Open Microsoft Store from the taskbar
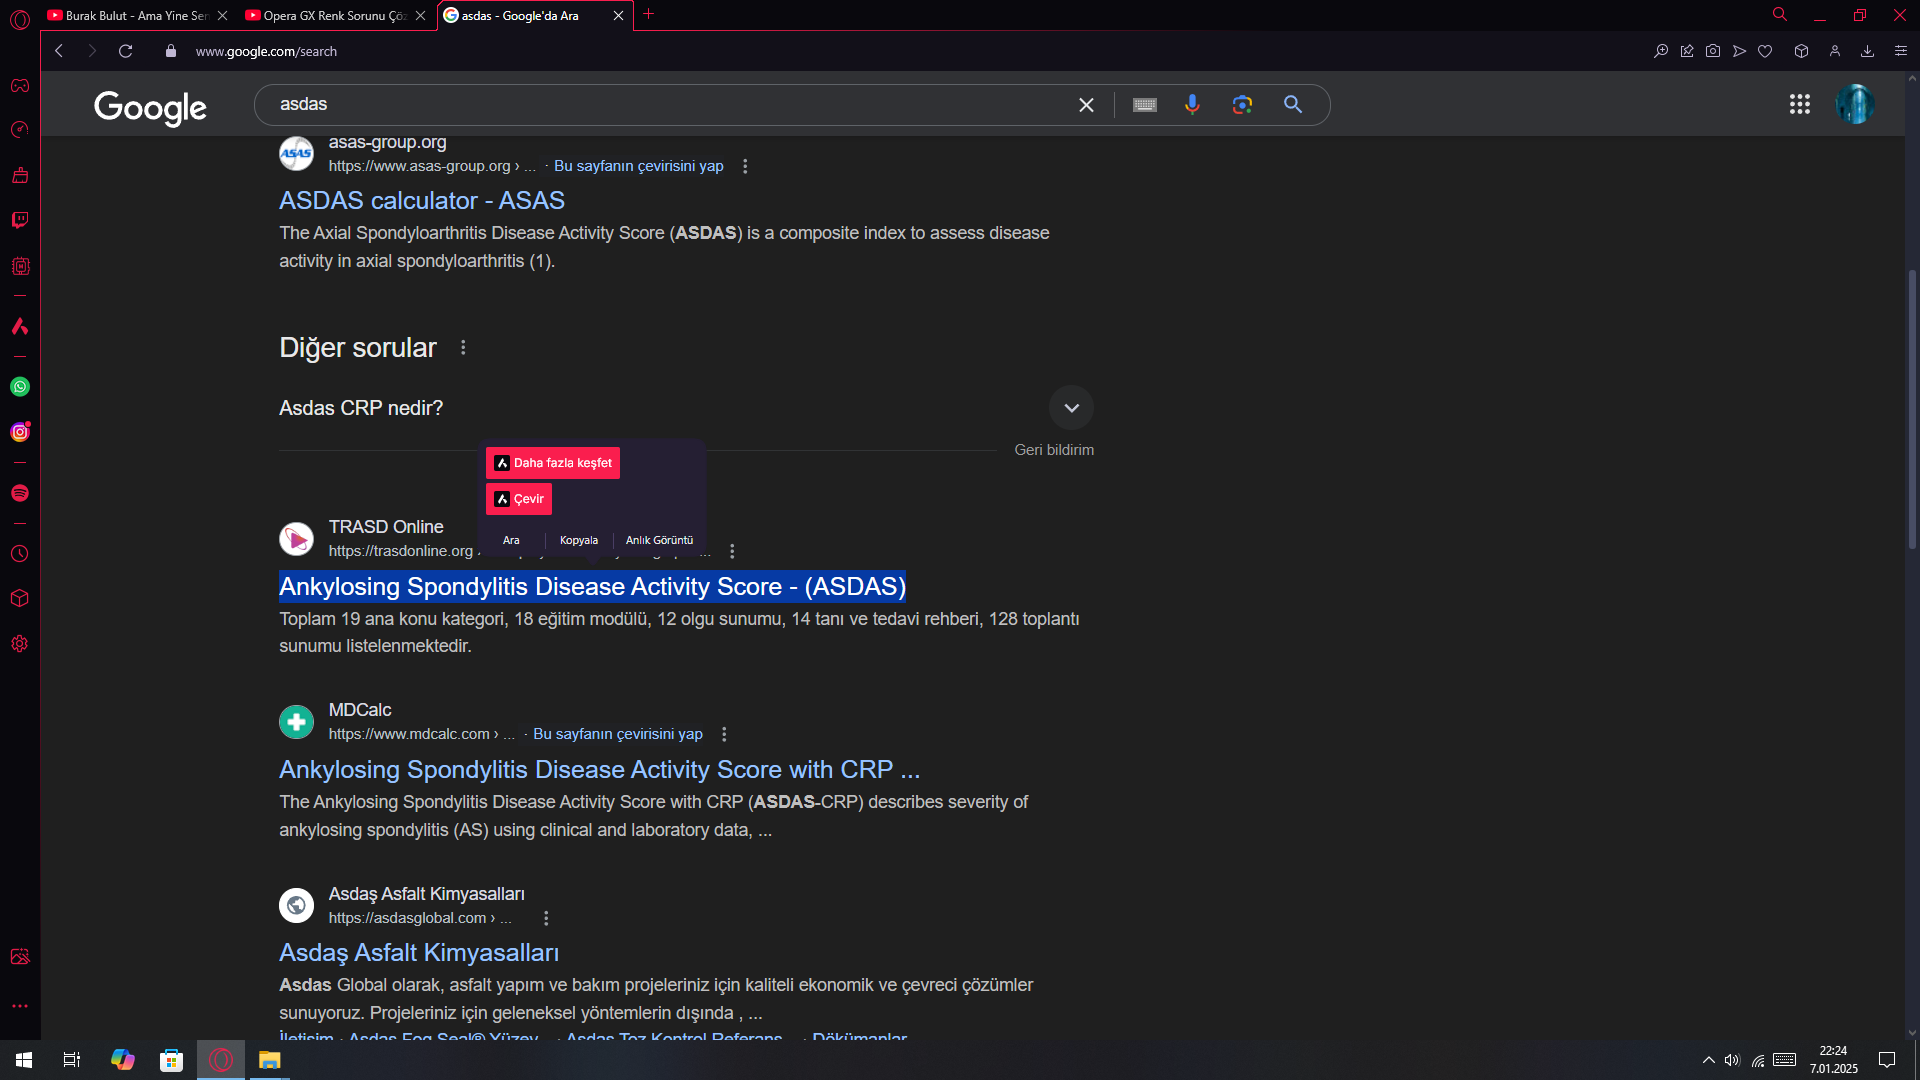Viewport: 1920px width, 1080px height. click(x=172, y=1060)
